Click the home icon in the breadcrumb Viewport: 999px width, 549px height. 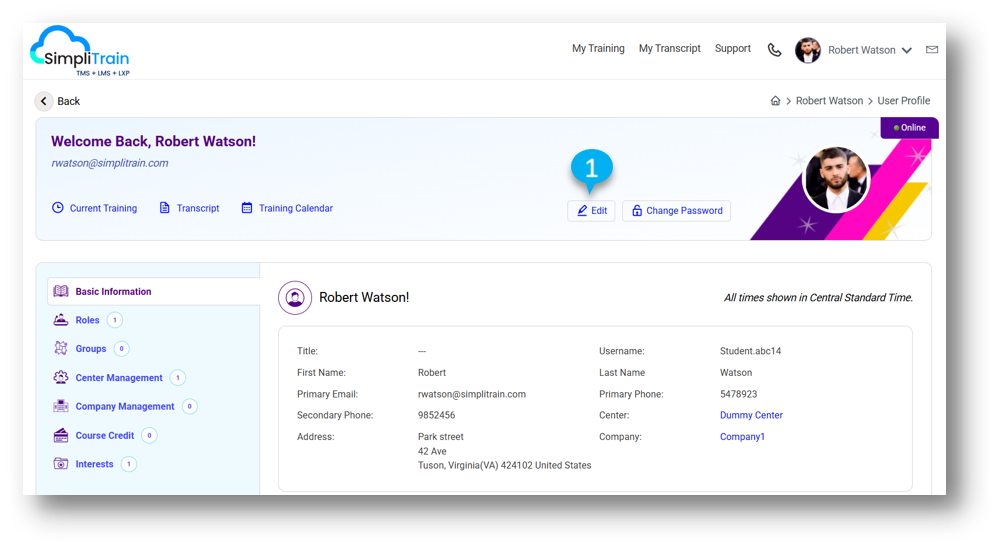pyautogui.click(x=775, y=101)
